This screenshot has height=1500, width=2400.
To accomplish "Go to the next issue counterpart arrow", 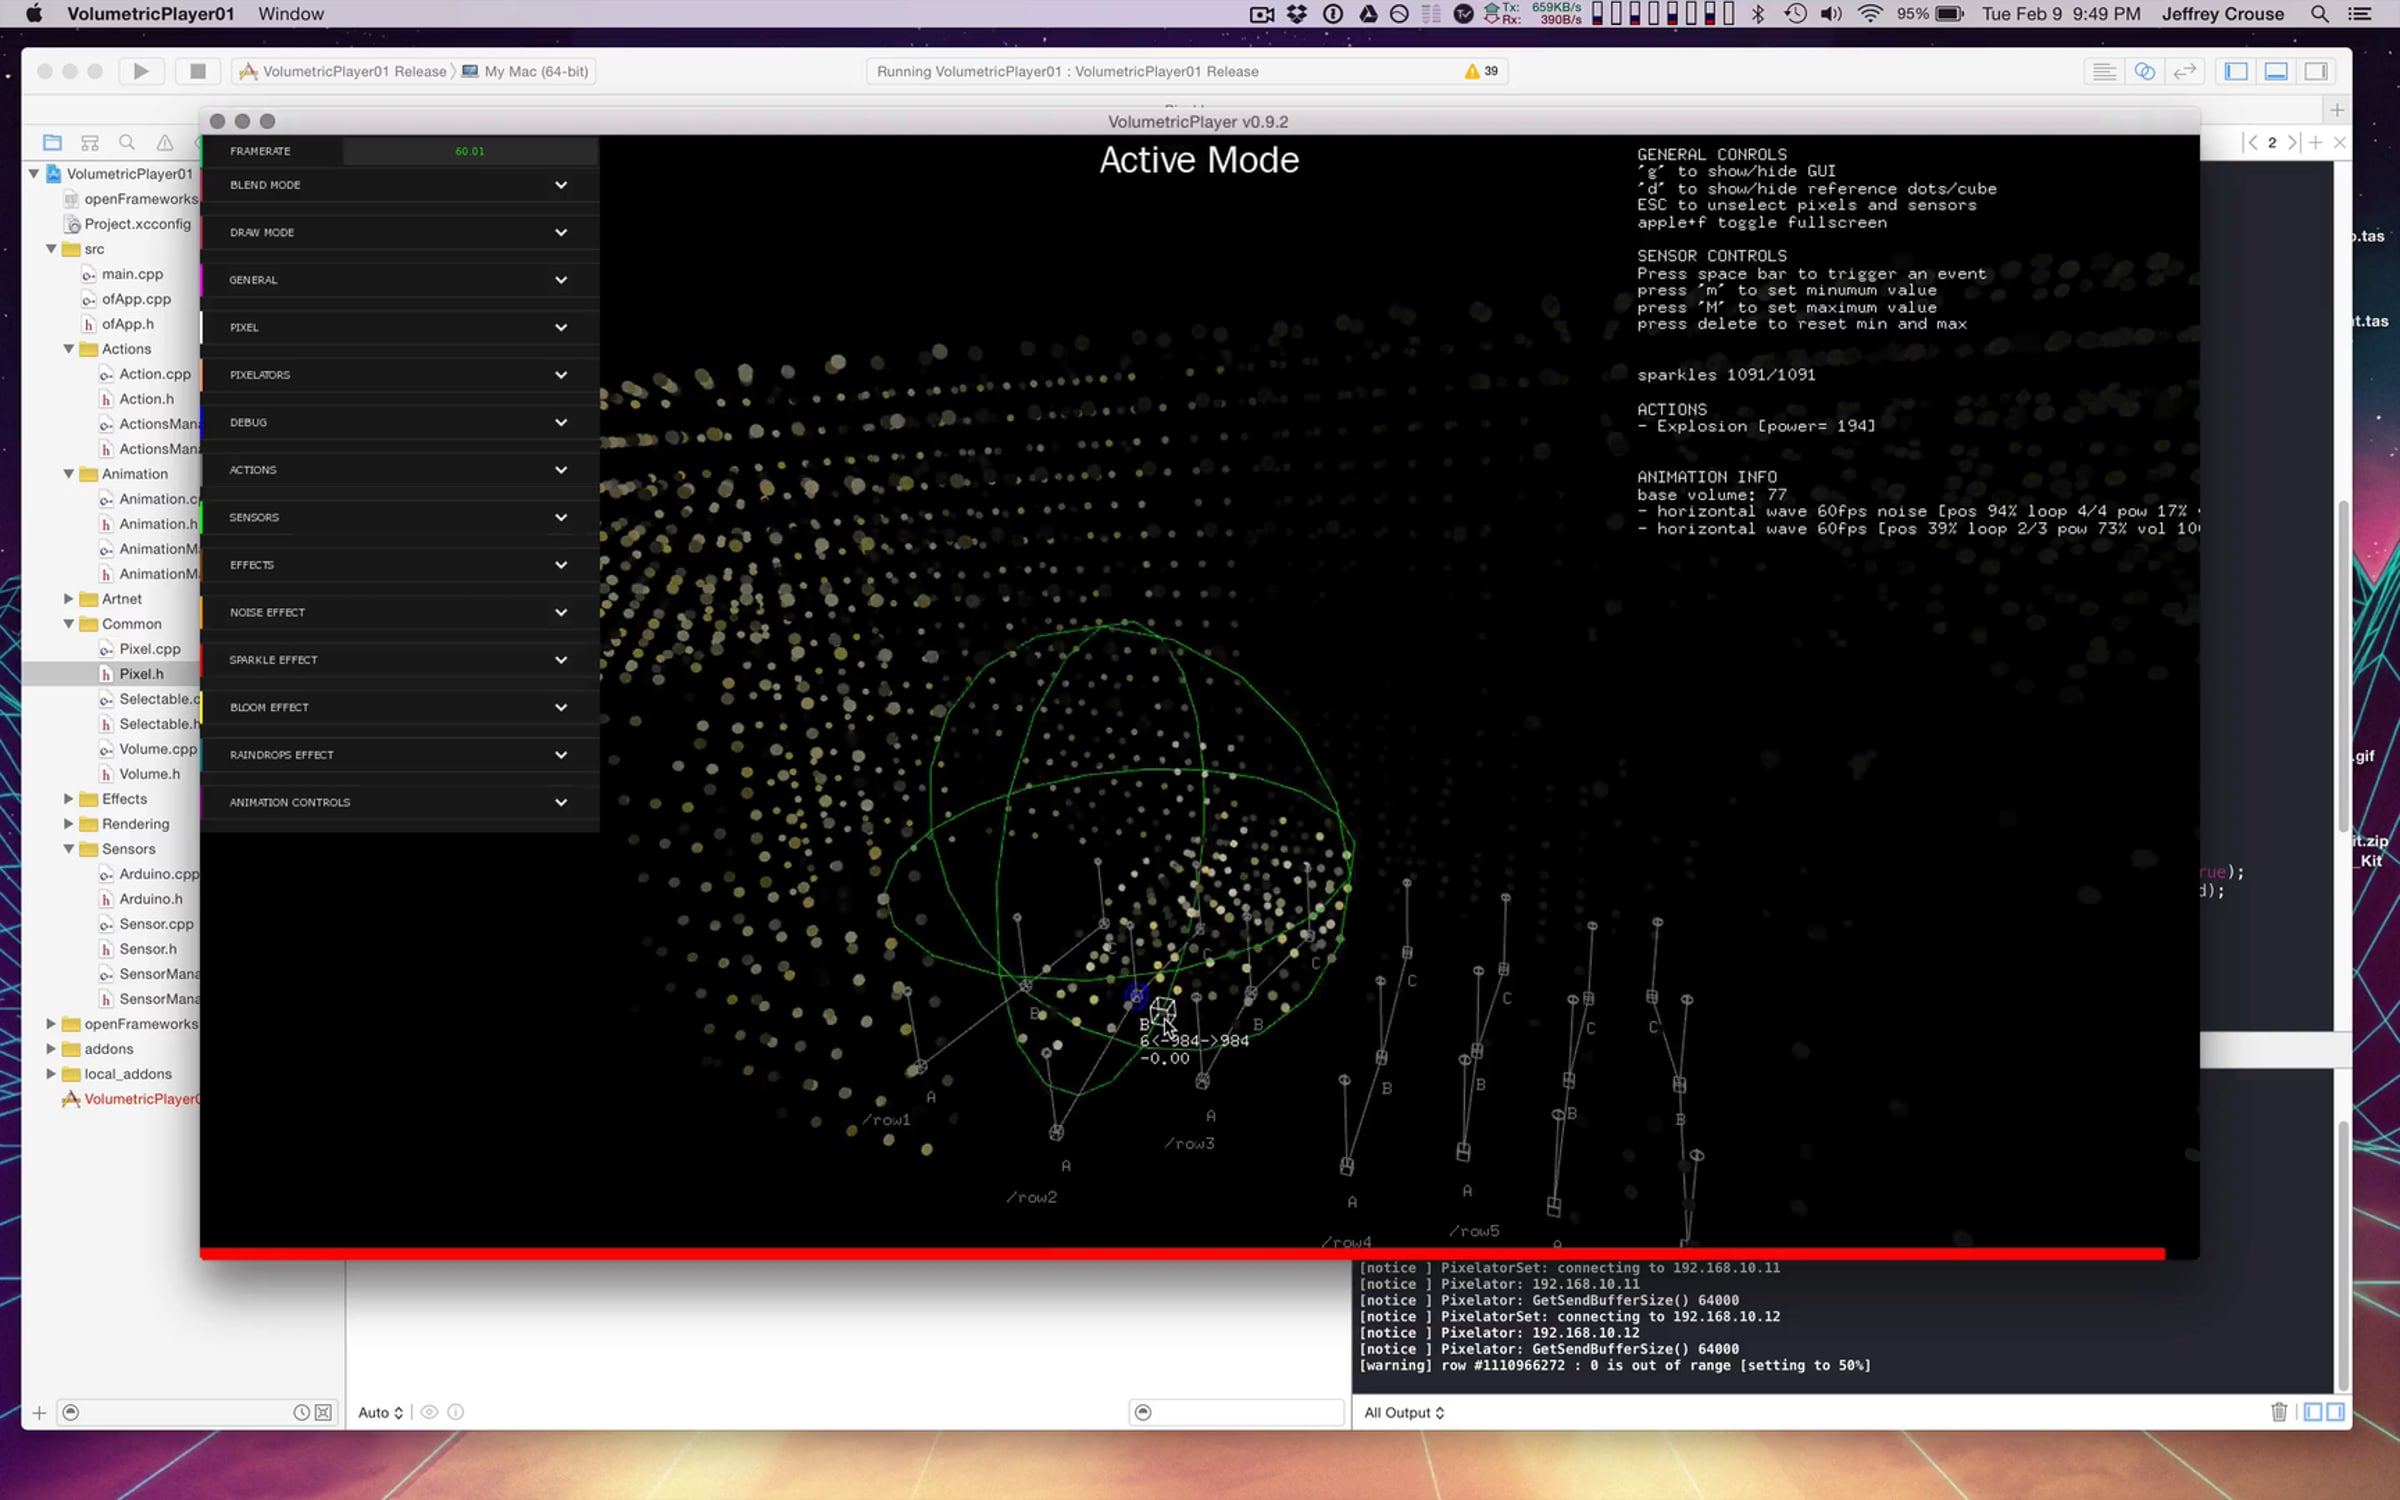I will click(x=2292, y=142).
